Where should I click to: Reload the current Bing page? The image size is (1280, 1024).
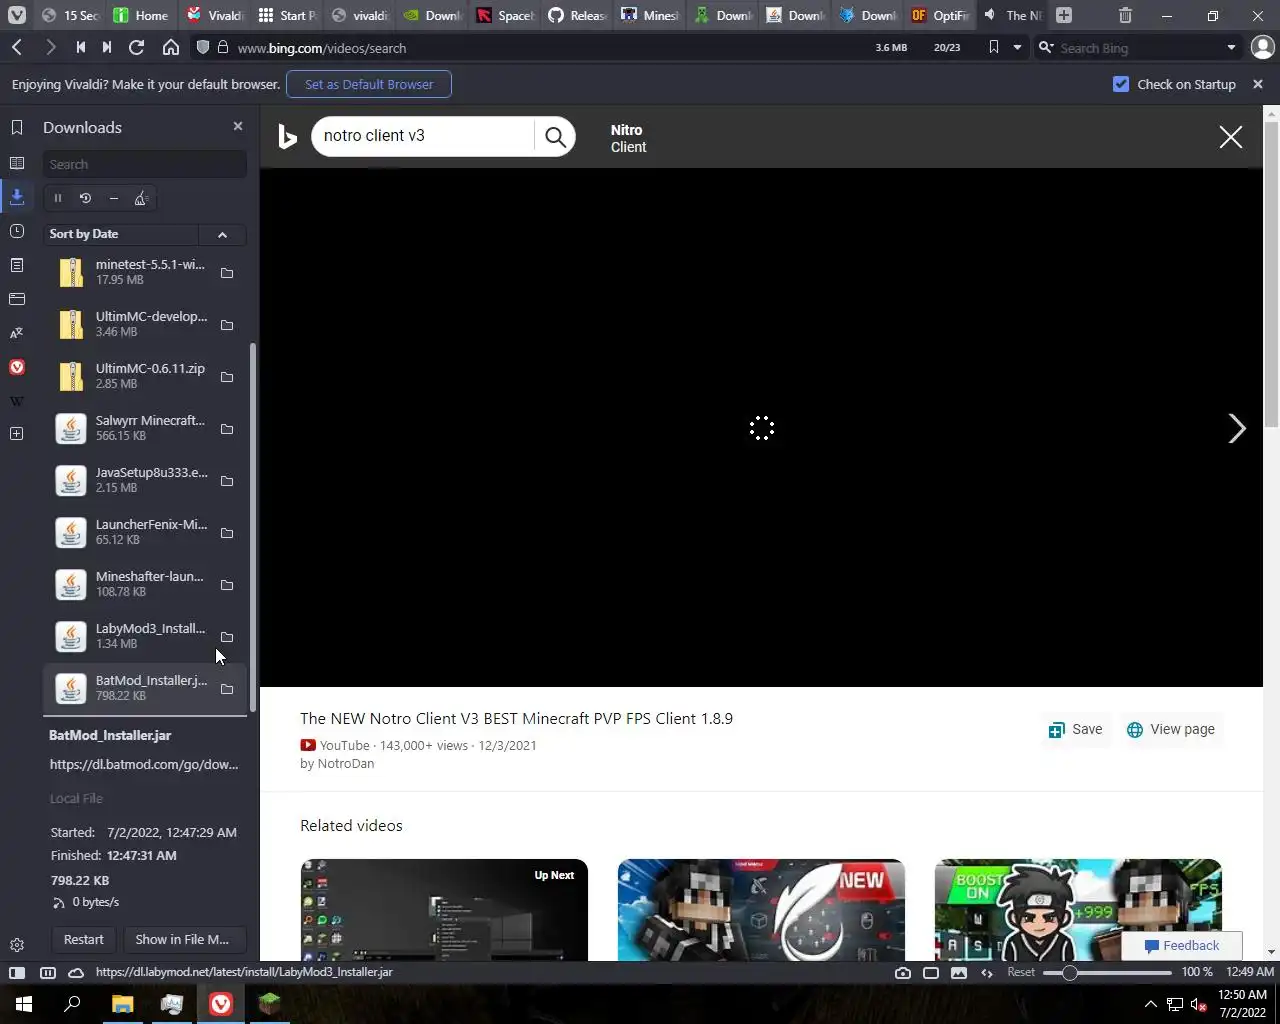tap(137, 47)
